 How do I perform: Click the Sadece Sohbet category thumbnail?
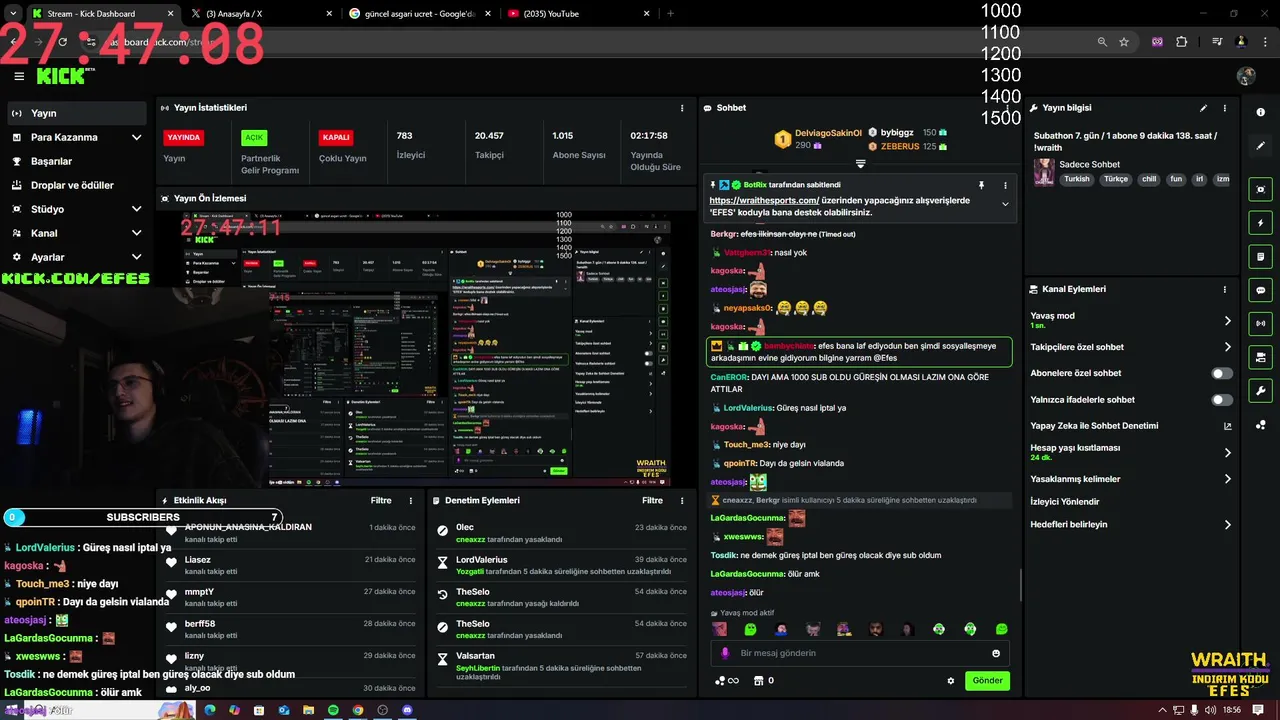(x=1044, y=172)
